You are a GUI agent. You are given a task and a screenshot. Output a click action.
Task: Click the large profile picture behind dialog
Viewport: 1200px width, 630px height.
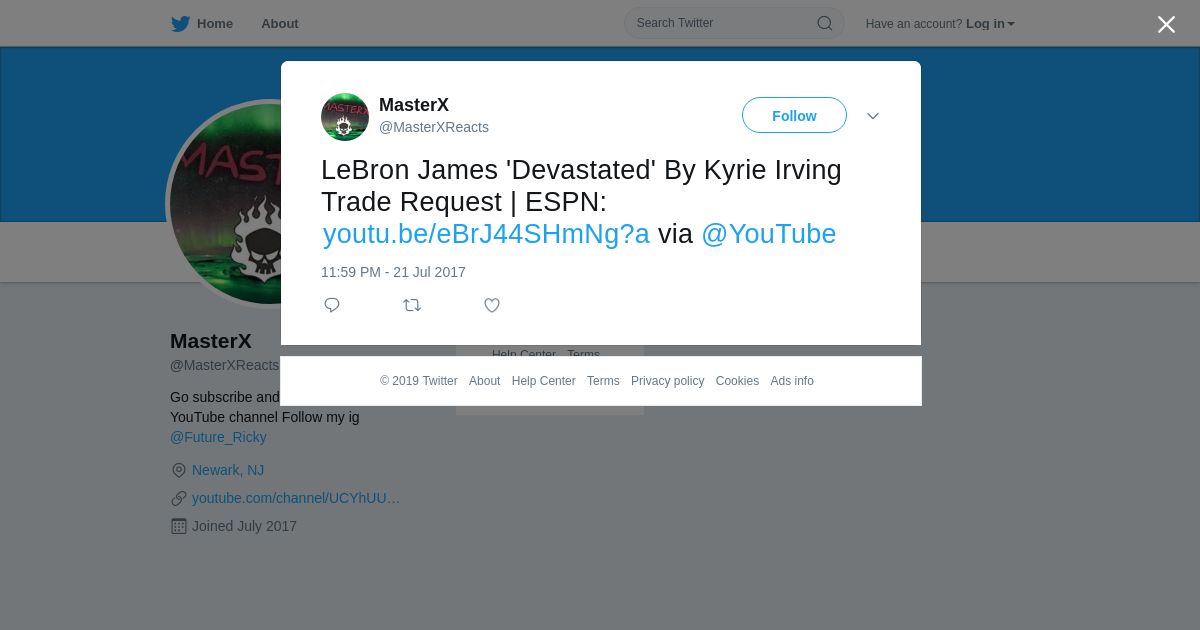click(225, 204)
